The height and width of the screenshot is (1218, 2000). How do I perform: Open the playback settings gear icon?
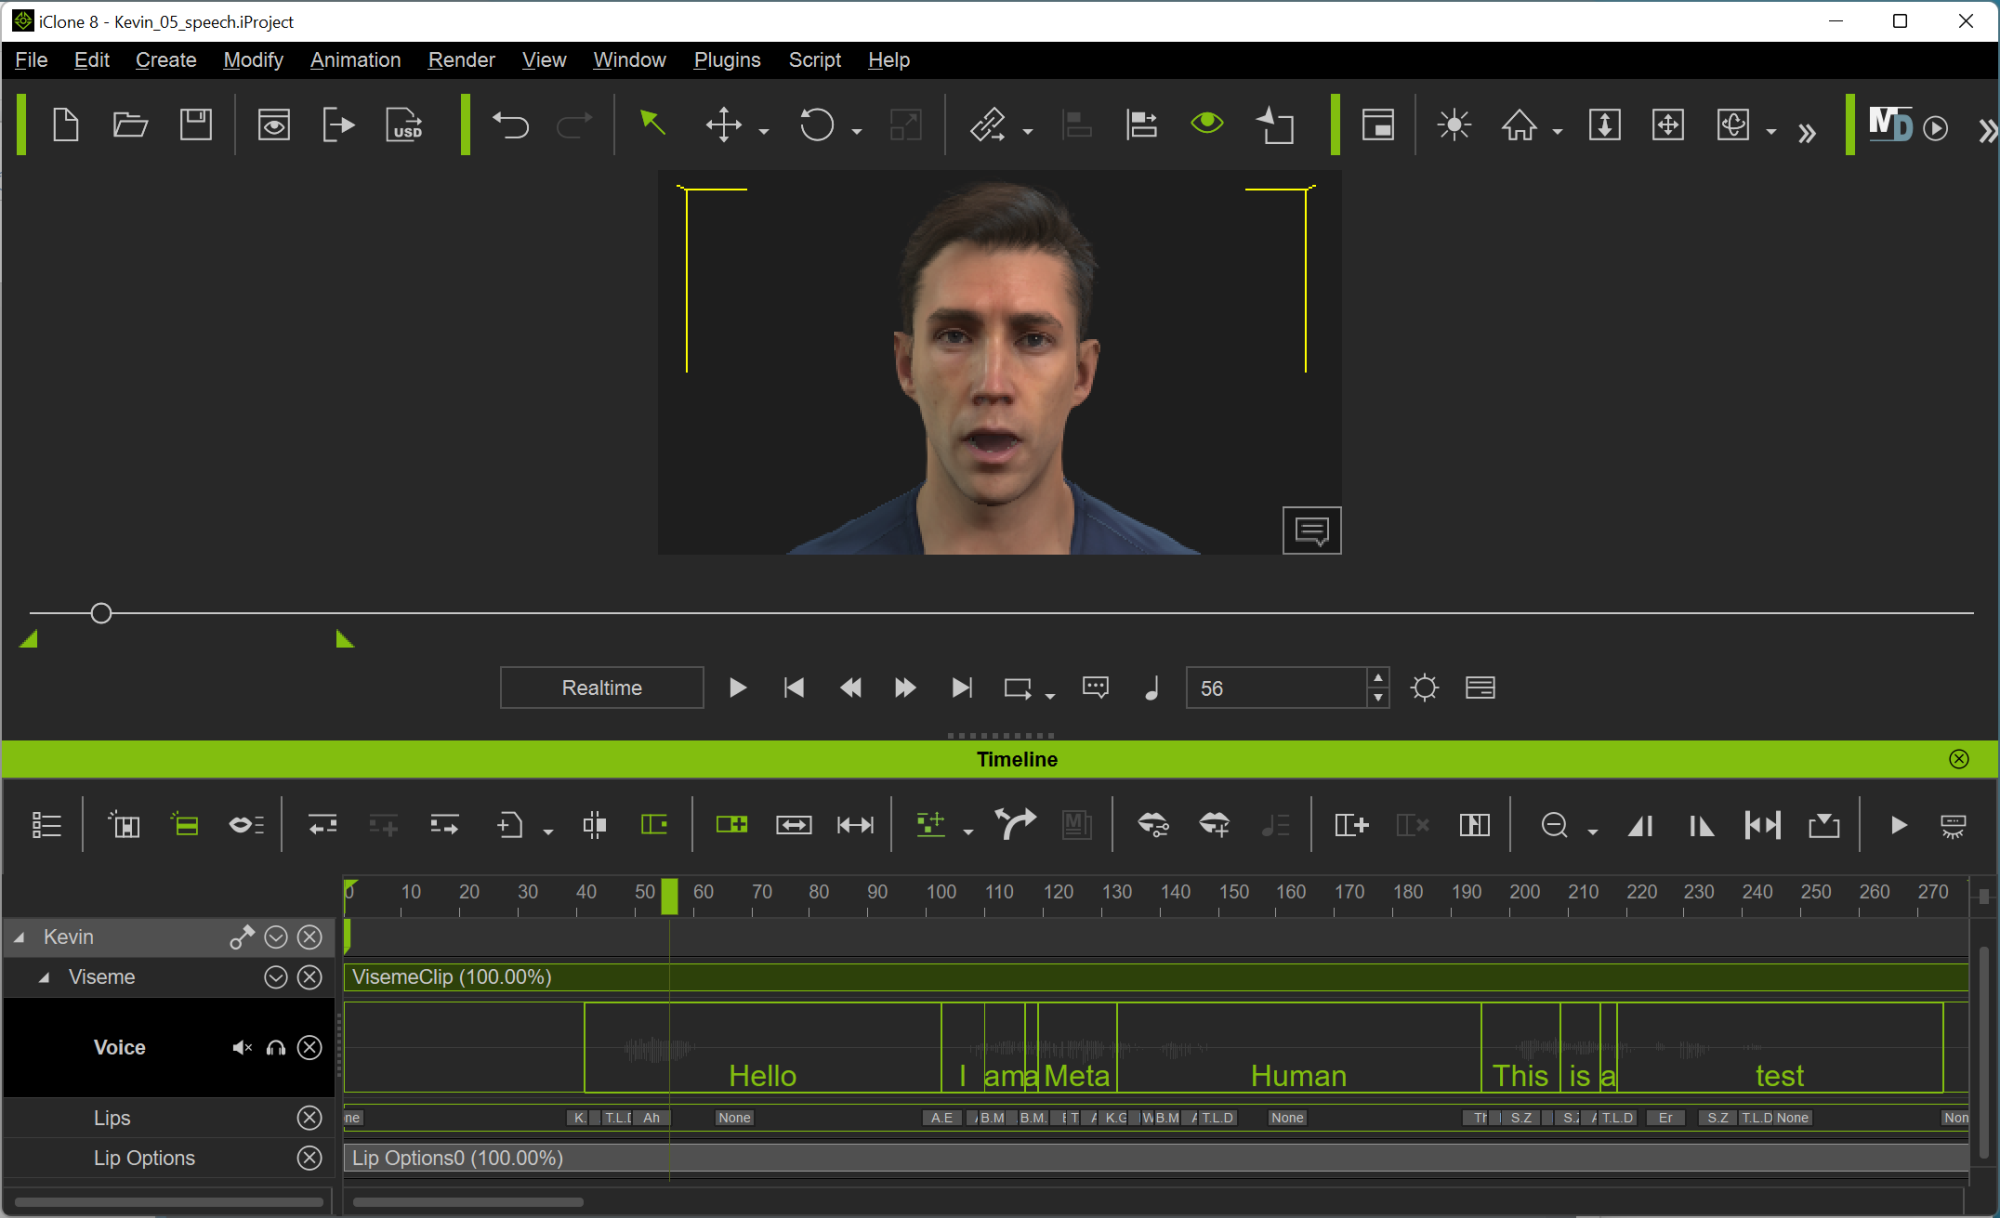click(x=1424, y=688)
